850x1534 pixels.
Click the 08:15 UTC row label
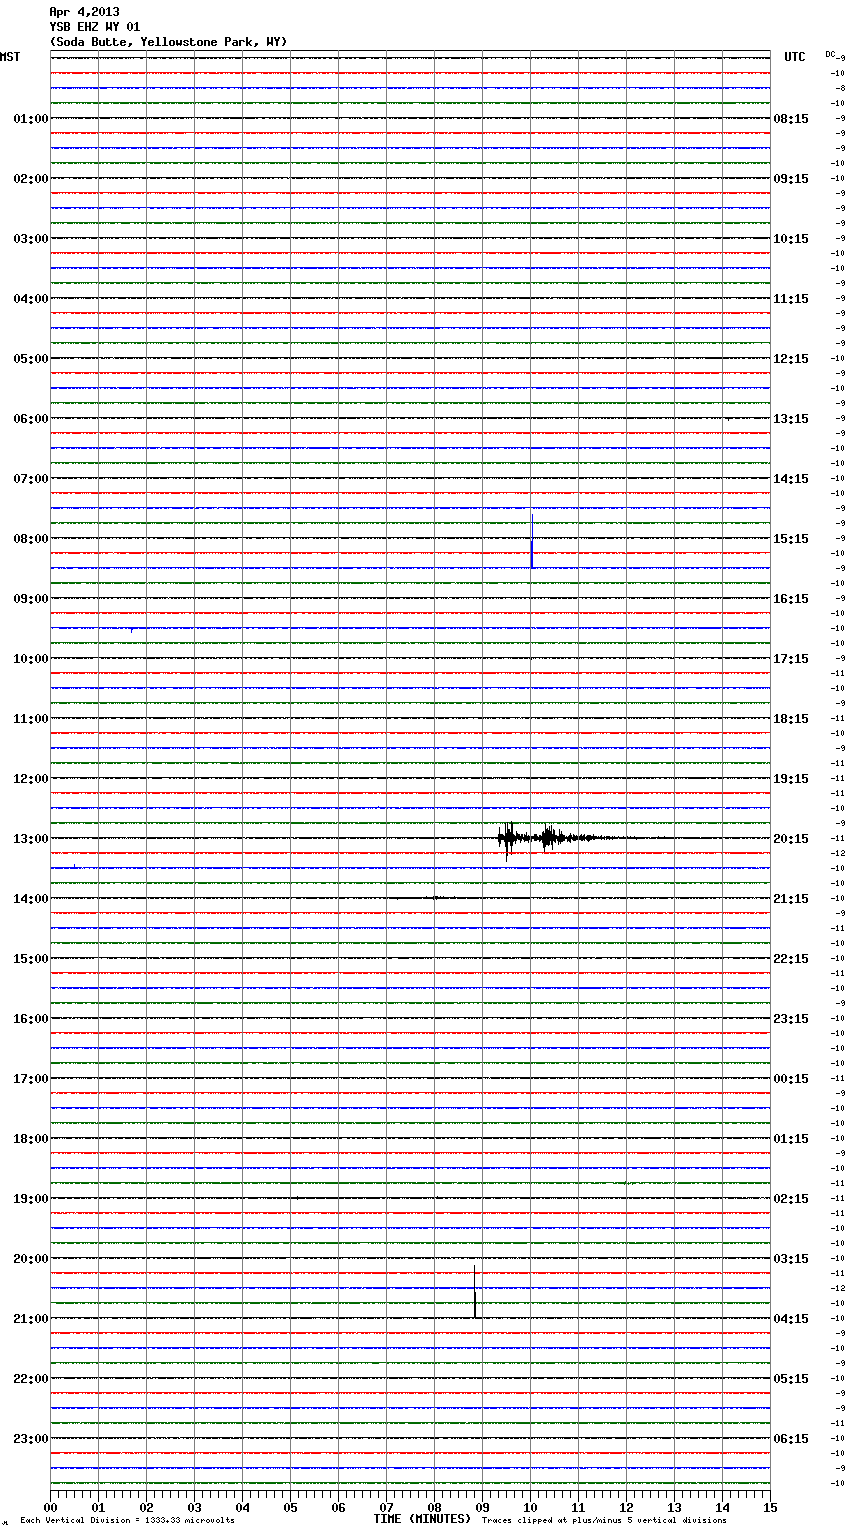click(791, 119)
